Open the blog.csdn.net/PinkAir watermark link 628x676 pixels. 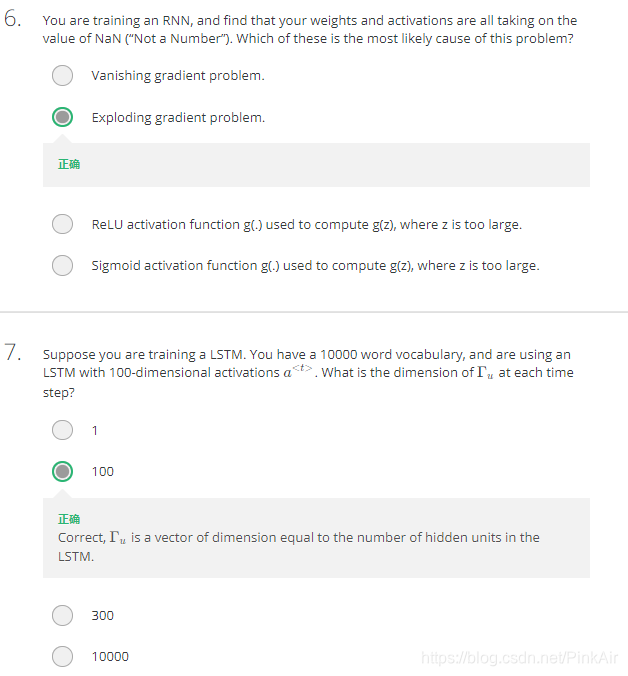tap(519, 658)
